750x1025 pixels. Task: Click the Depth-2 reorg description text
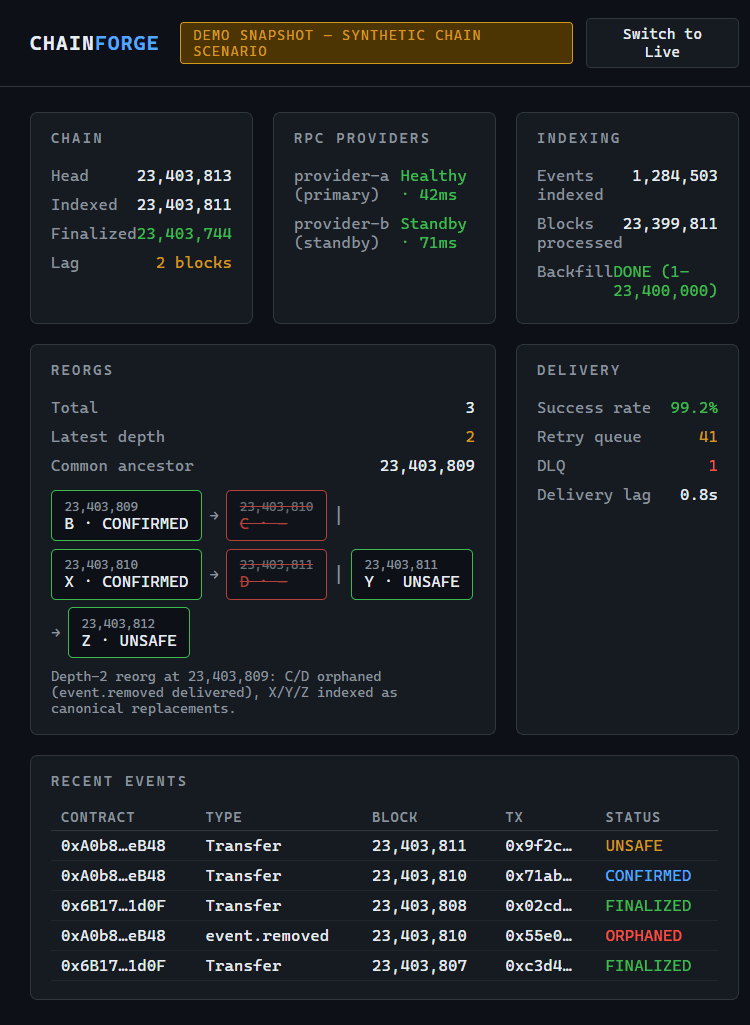coord(224,692)
